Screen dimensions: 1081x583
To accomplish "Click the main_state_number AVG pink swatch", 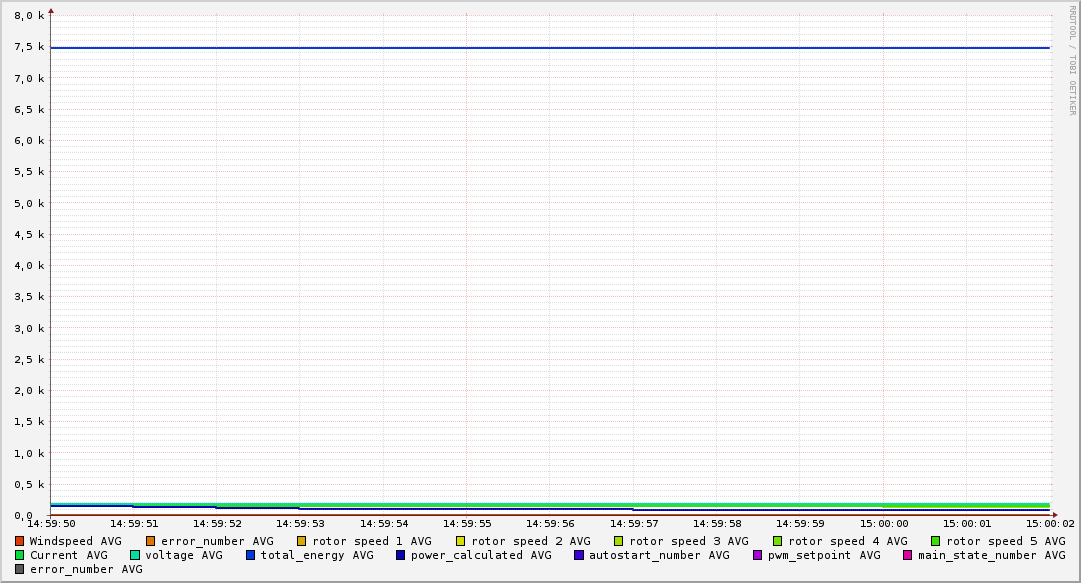I will (908, 555).
